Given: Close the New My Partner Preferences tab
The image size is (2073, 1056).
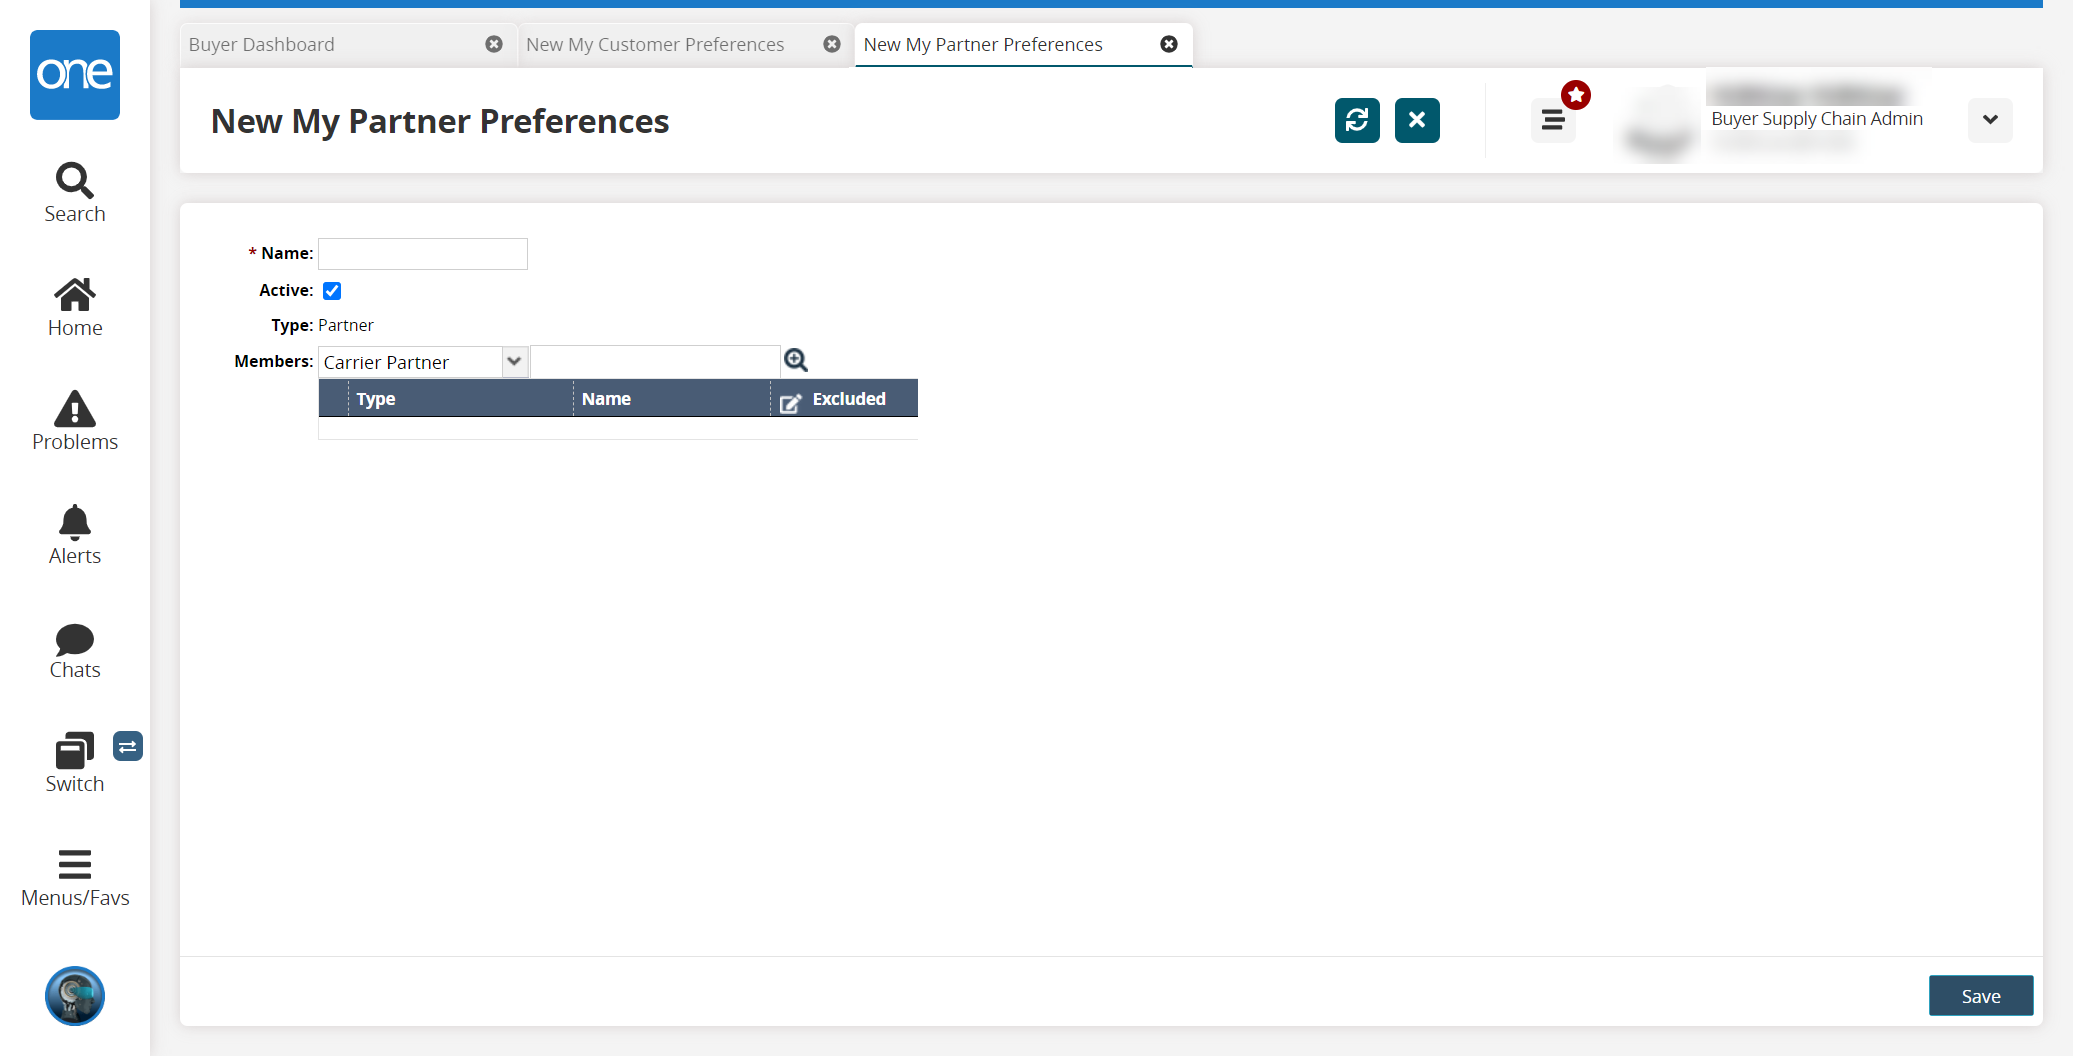Looking at the screenshot, I should click(1169, 44).
